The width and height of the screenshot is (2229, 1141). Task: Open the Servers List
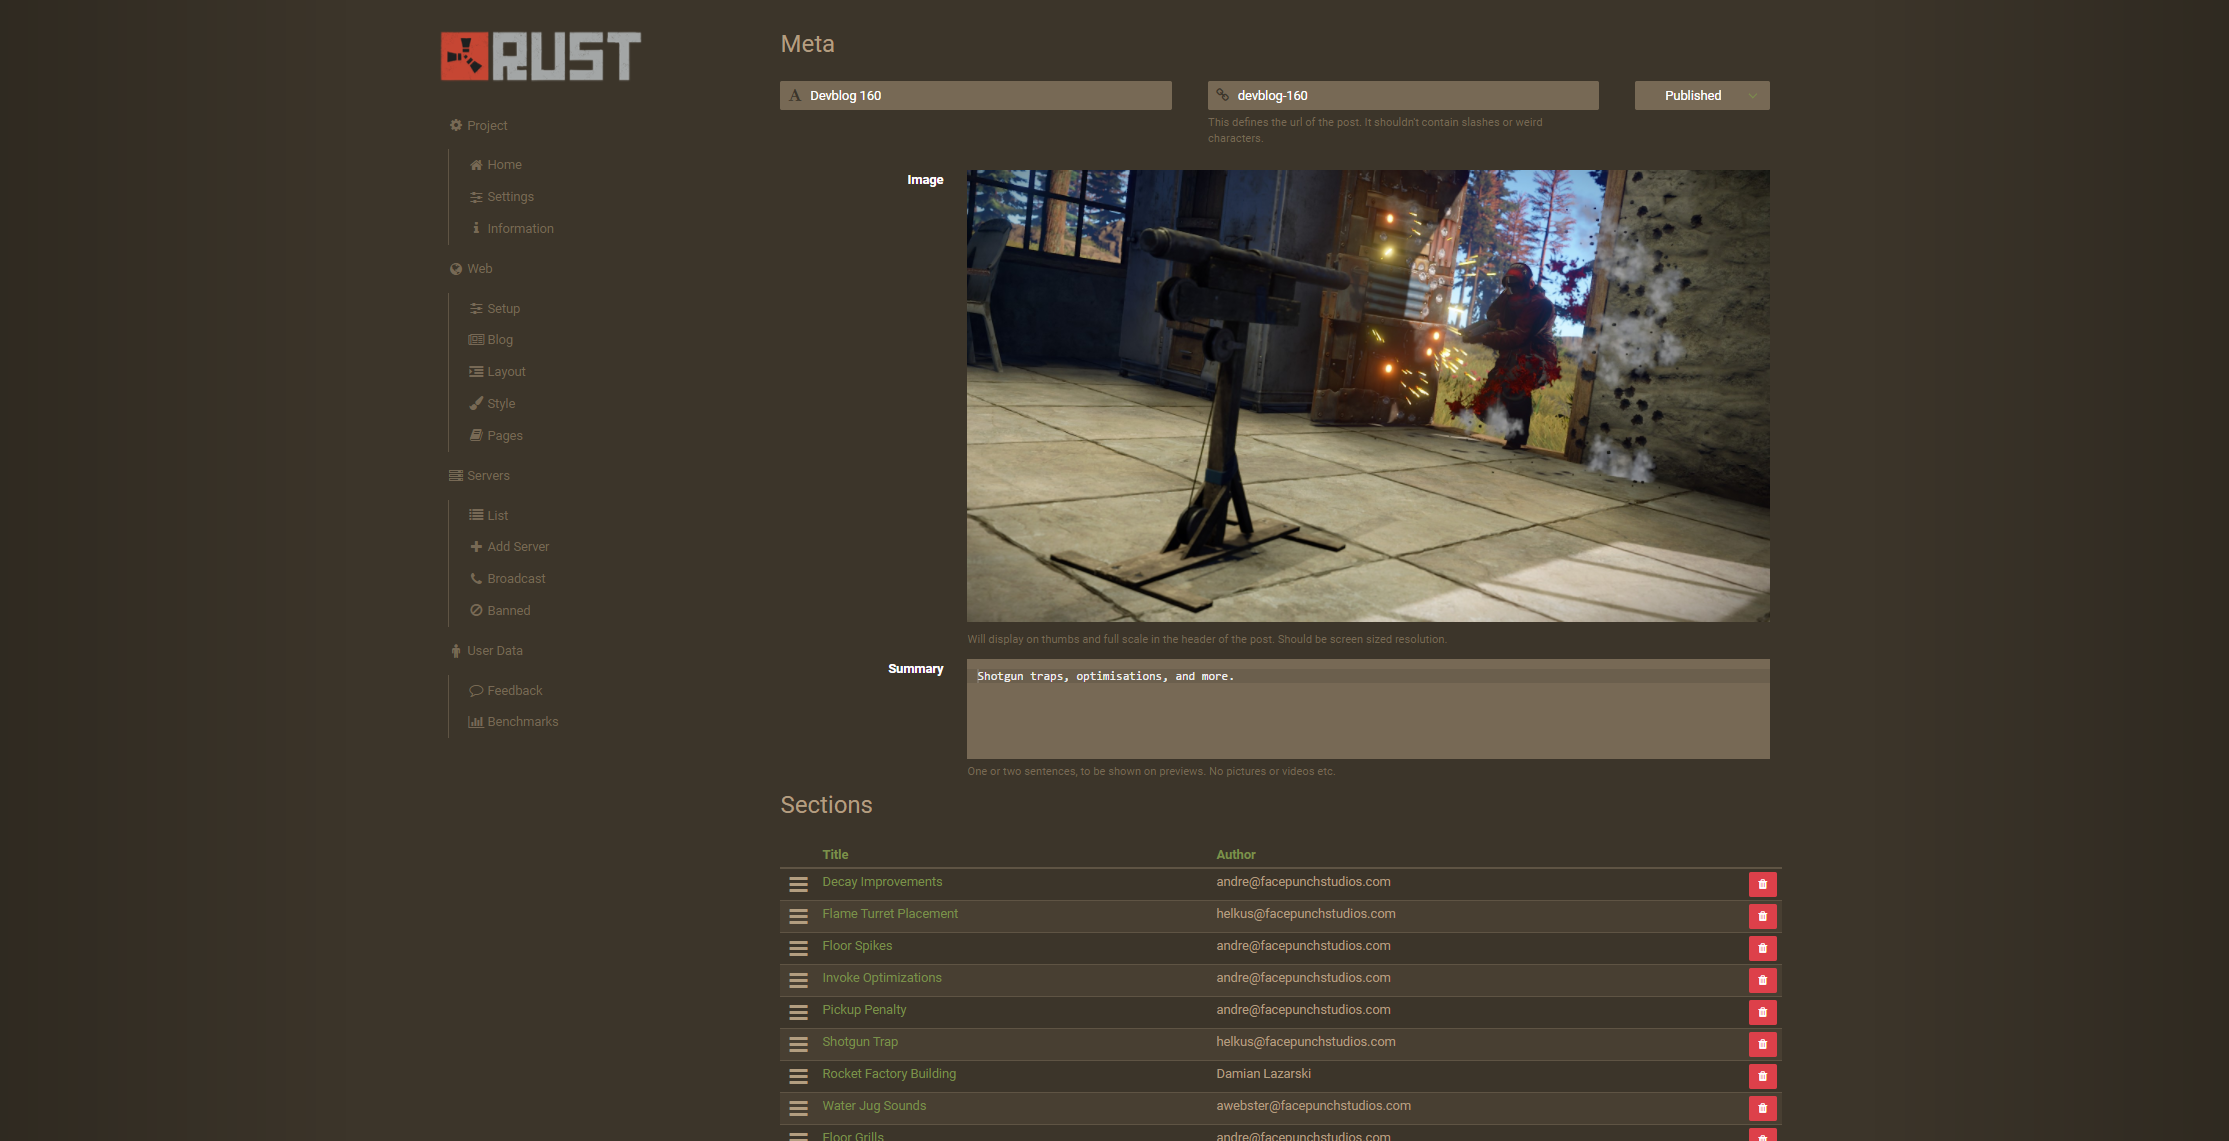[488, 516]
